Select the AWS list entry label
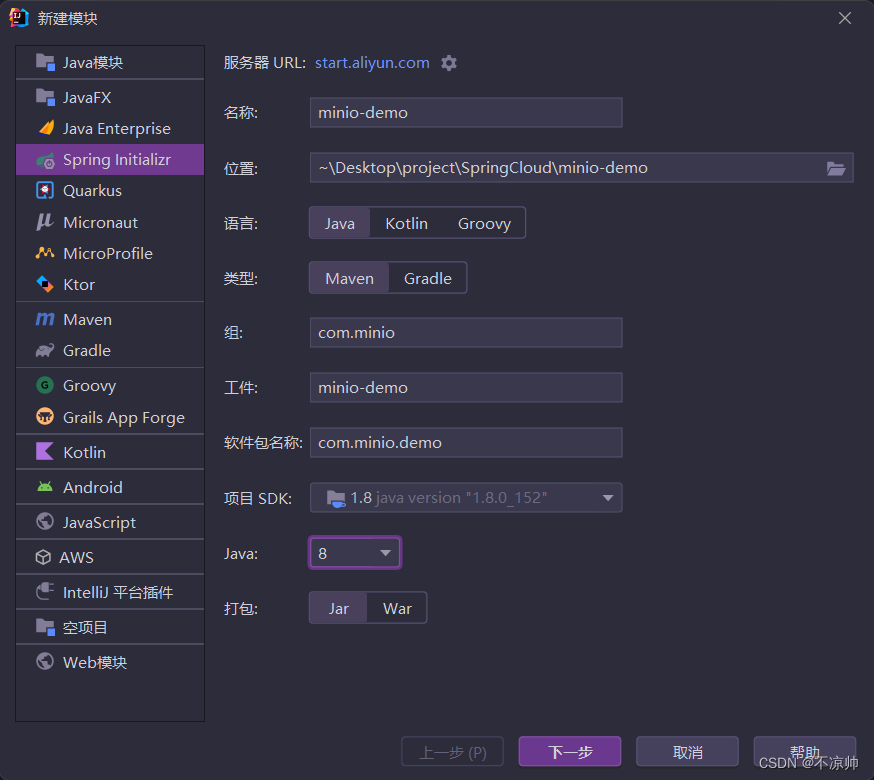This screenshot has width=874, height=780. 76,558
